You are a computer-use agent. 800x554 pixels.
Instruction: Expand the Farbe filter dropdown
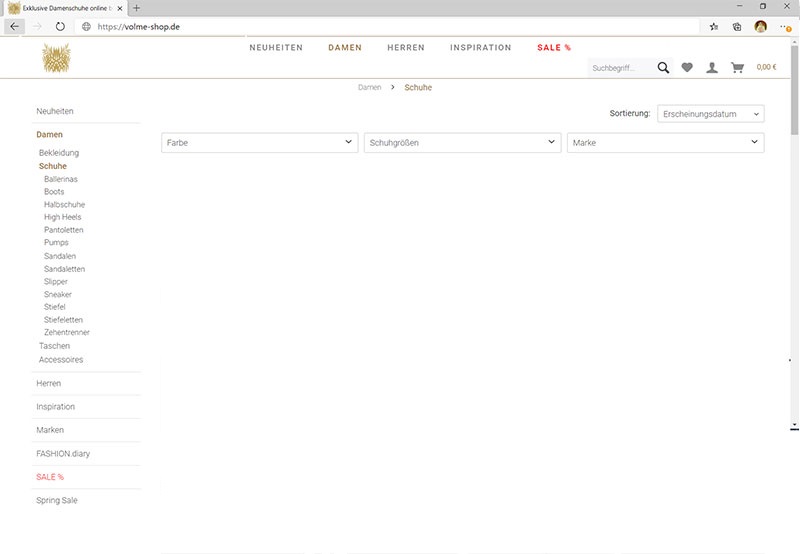[x=259, y=143]
